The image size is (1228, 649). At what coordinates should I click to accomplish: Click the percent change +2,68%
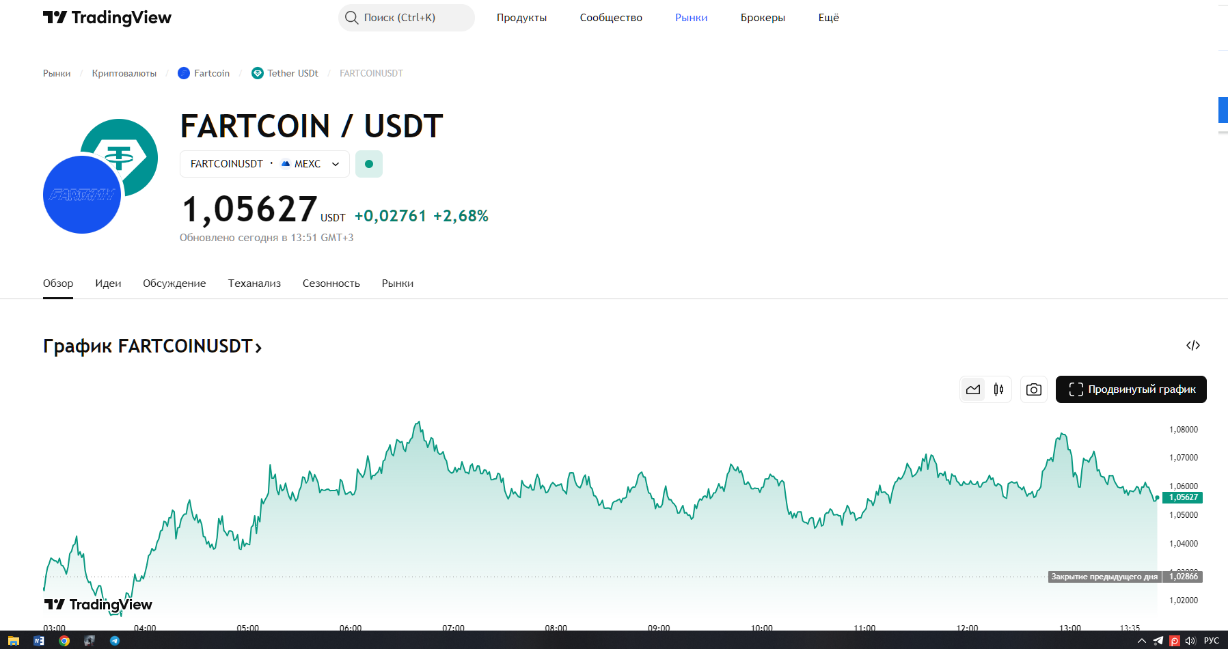coord(461,216)
